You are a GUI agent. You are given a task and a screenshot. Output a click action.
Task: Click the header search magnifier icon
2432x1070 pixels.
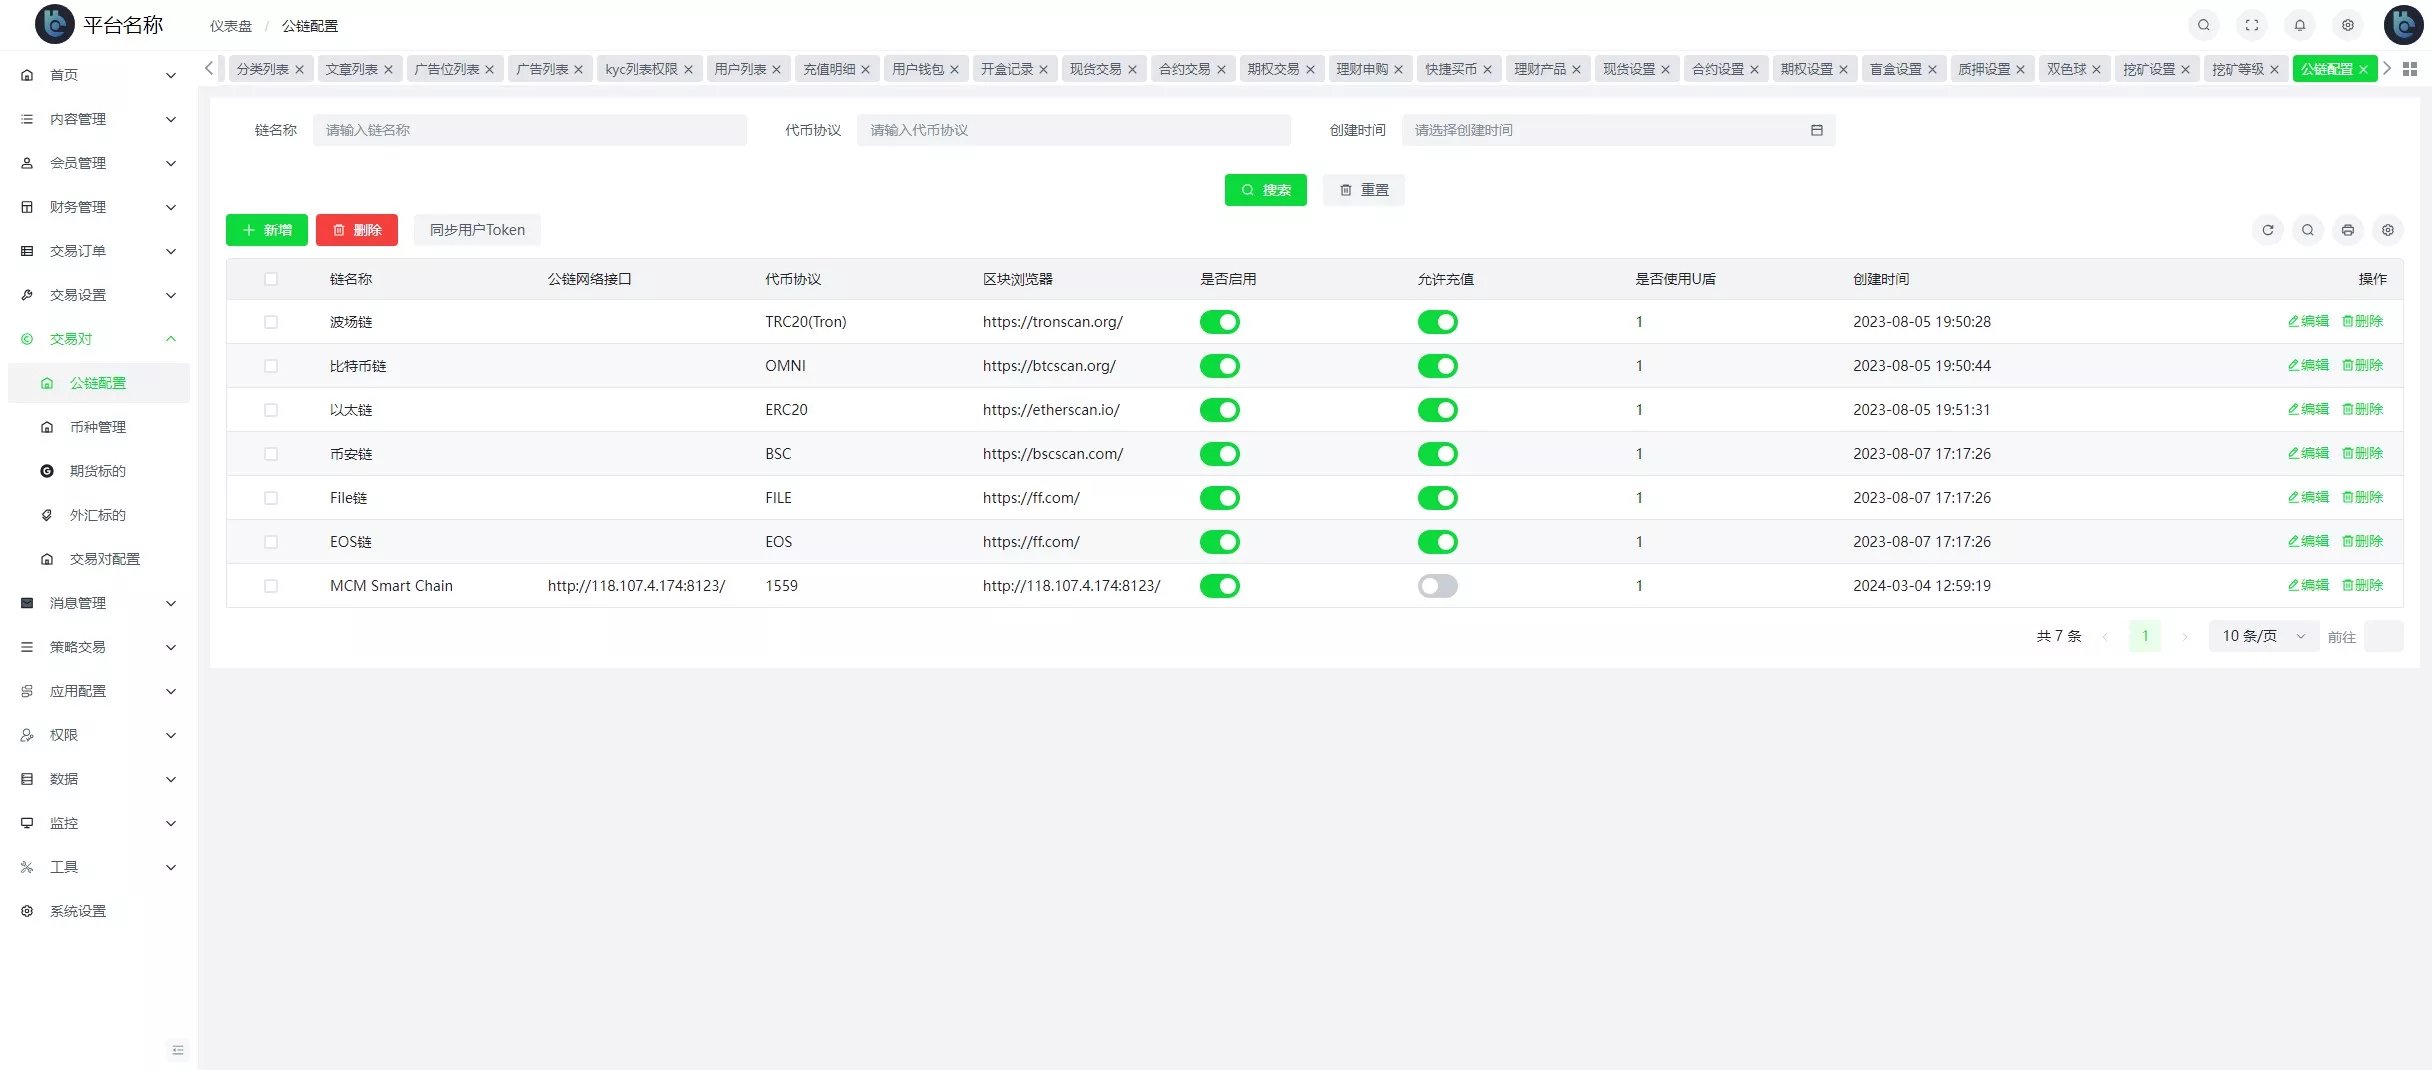(x=2203, y=25)
